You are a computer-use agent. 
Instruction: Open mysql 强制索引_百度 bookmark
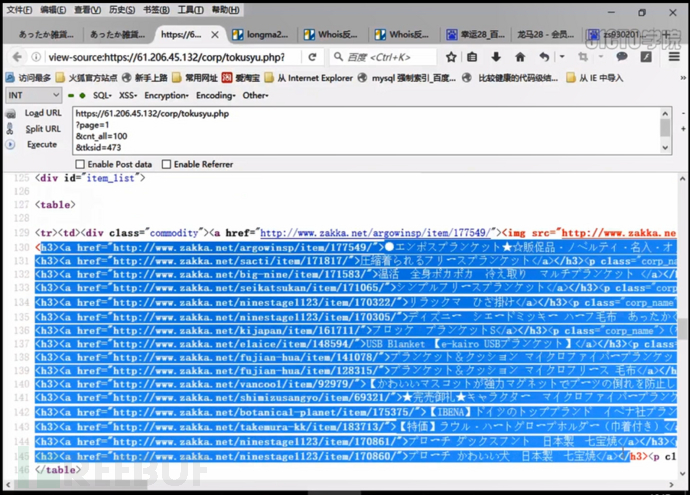(407, 78)
